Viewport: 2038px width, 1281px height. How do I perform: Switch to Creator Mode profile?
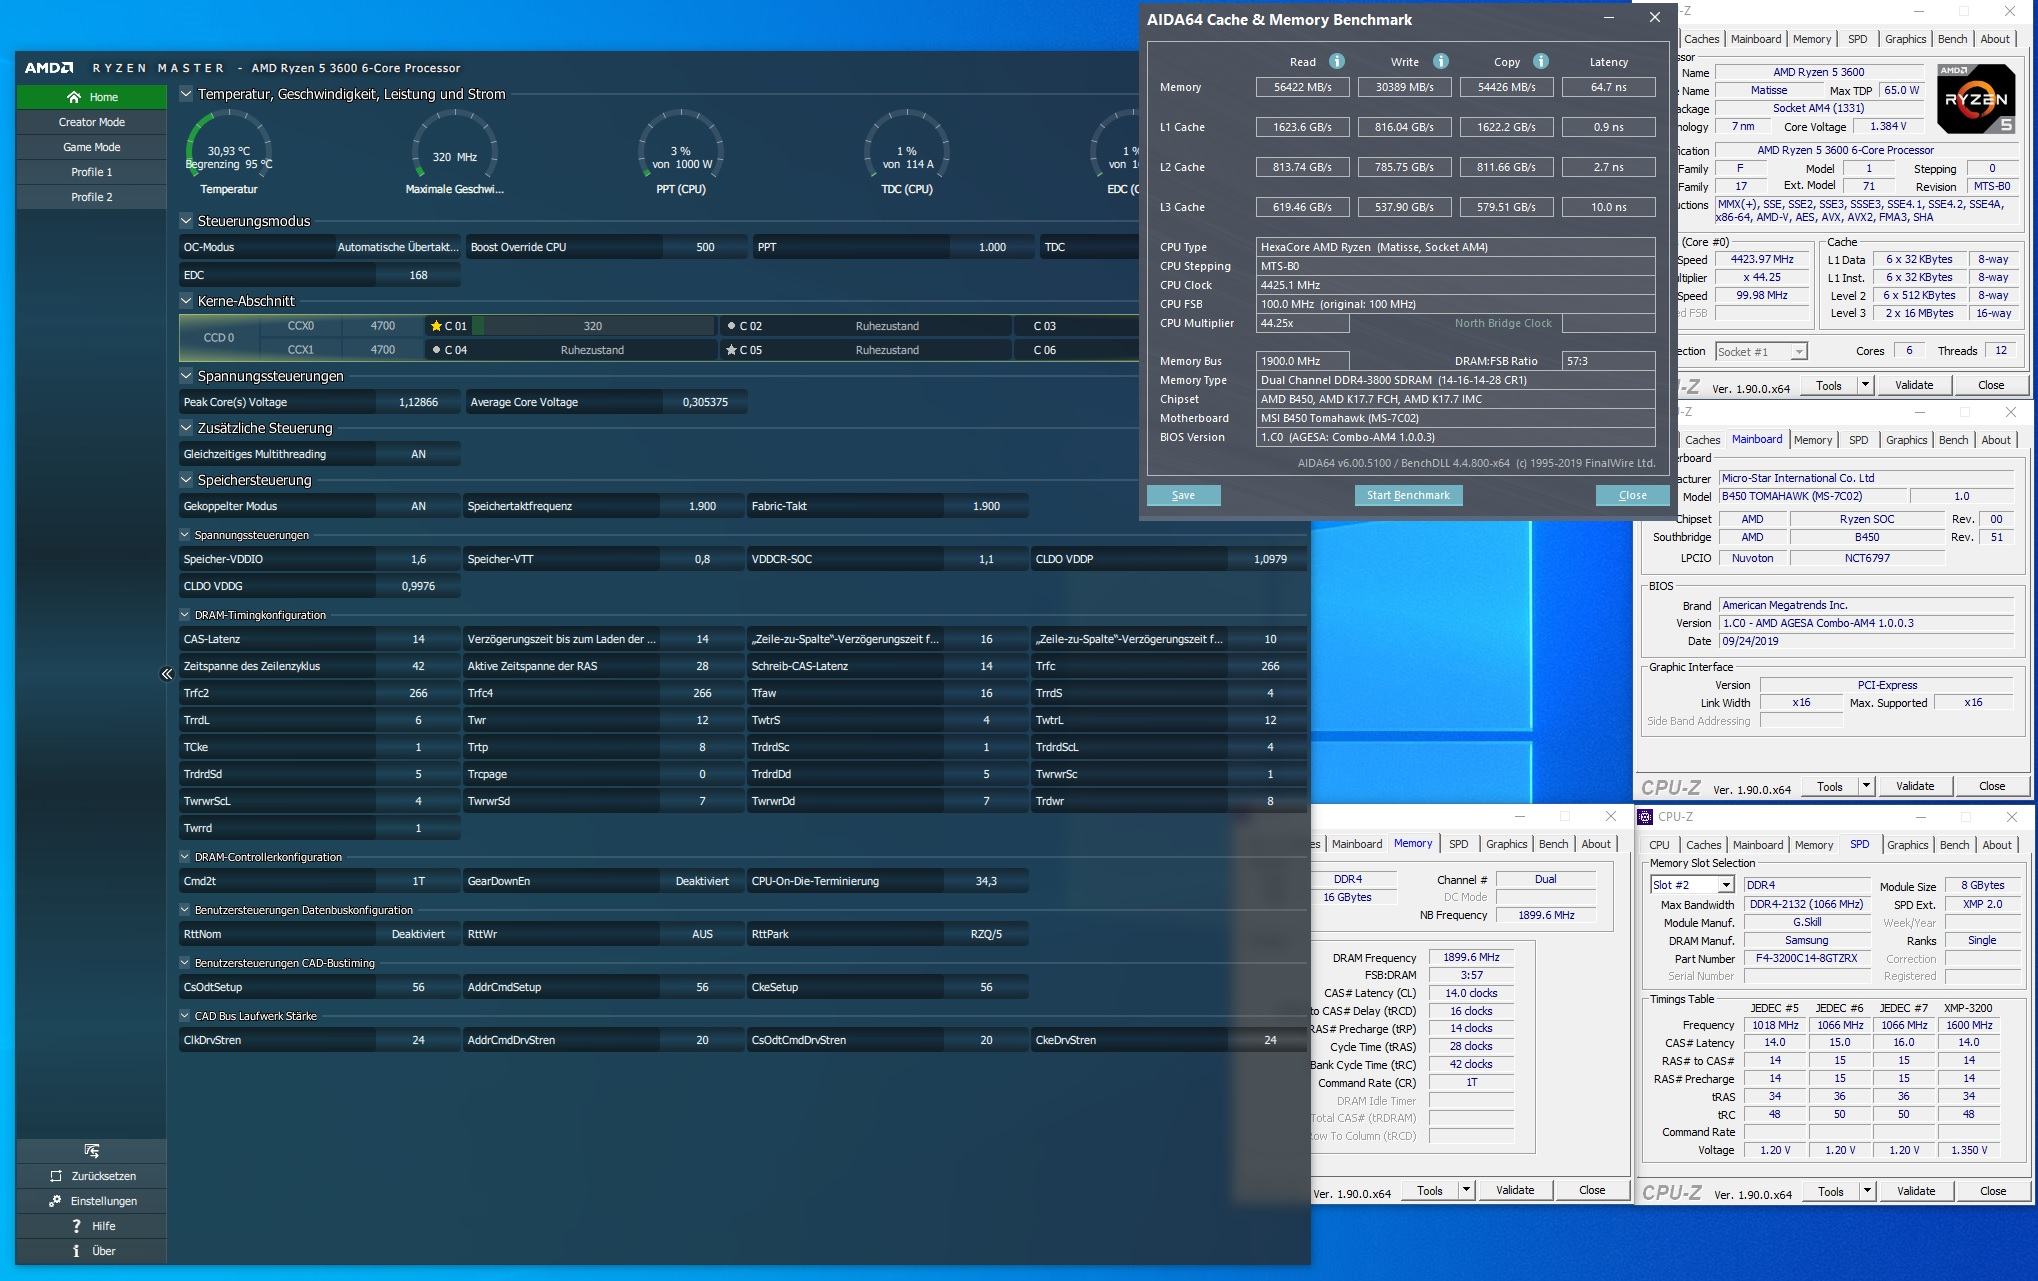91,122
